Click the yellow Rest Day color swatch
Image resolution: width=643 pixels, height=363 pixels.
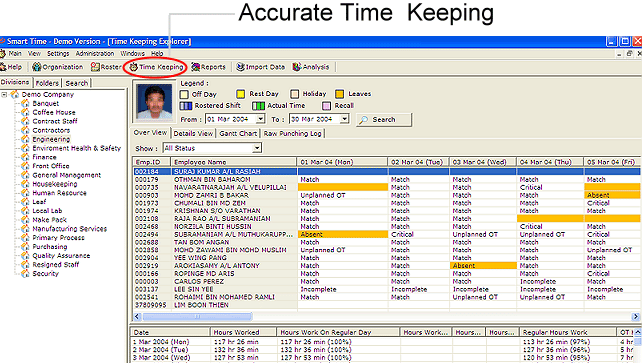click(241, 94)
